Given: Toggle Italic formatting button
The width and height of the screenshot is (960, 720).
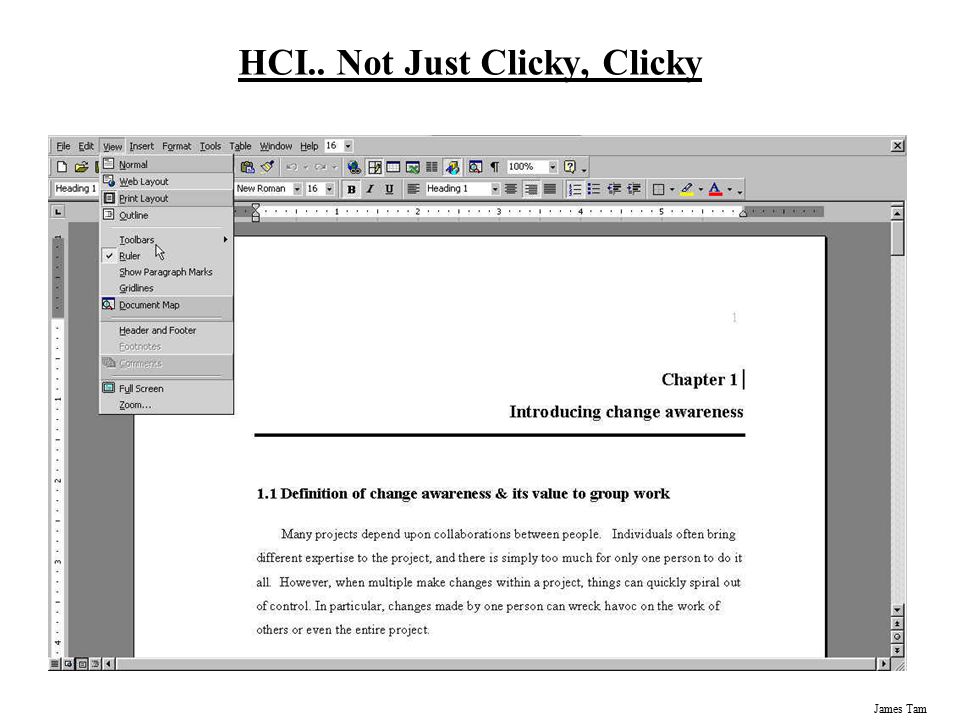Looking at the screenshot, I should click(x=370, y=189).
